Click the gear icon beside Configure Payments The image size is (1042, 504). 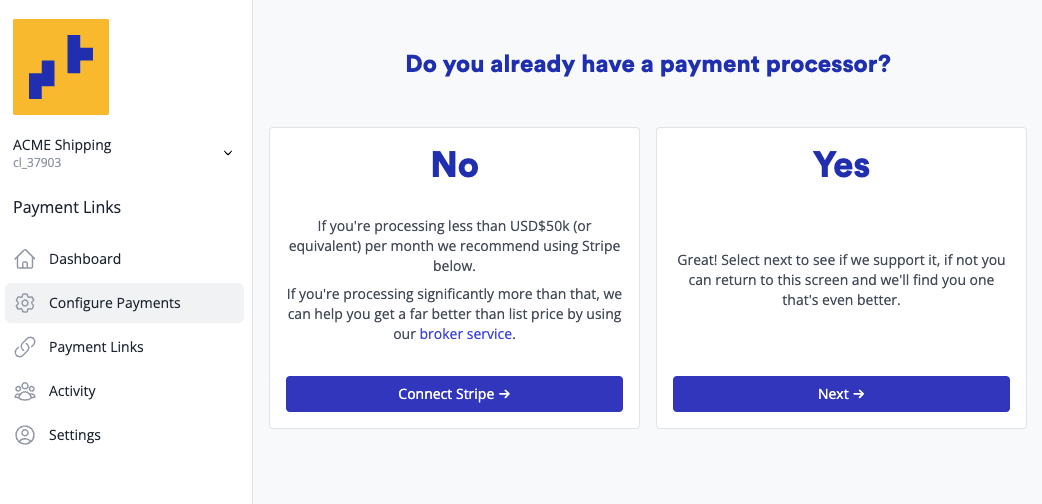(25, 303)
